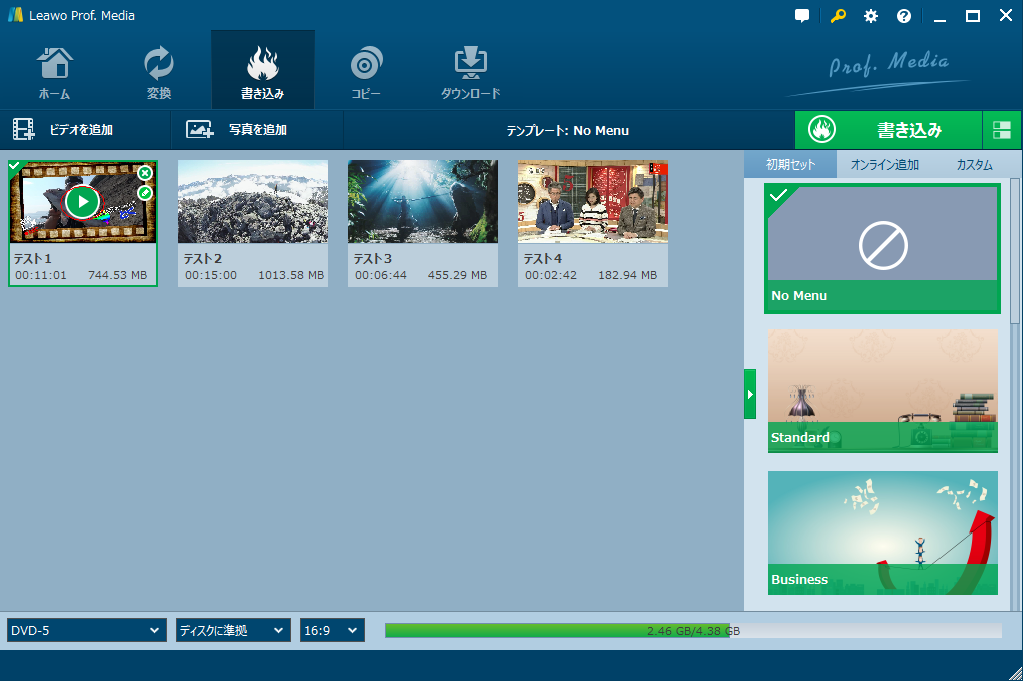Open settings via the gear icon
The width and height of the screenshot is (1023, 681).
(871, 16)
